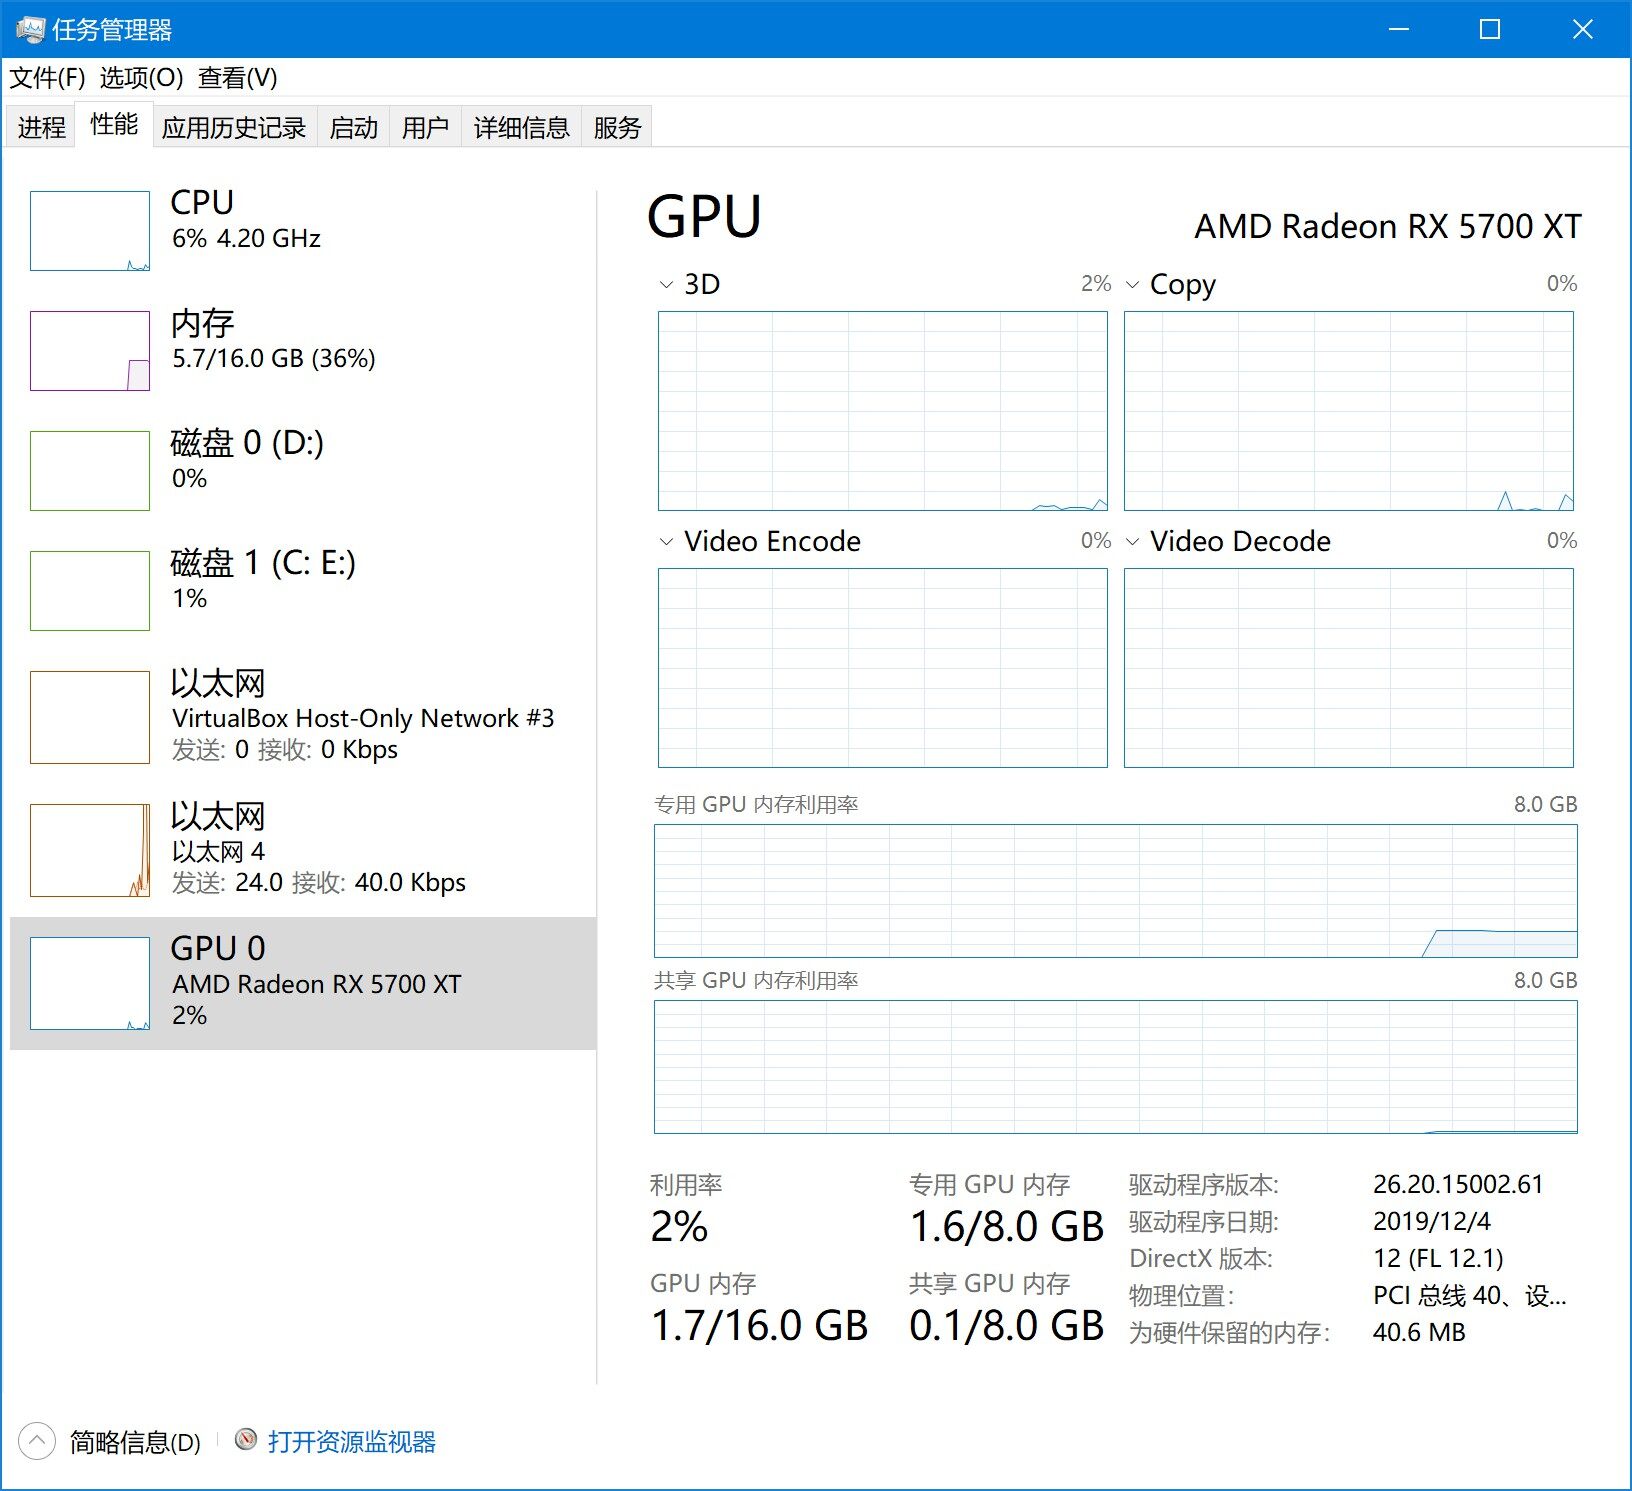Screen dimensions: 1632x1491
Task: Click the 磁盘 1 (C: E:) label
Action: click(263, 563)
